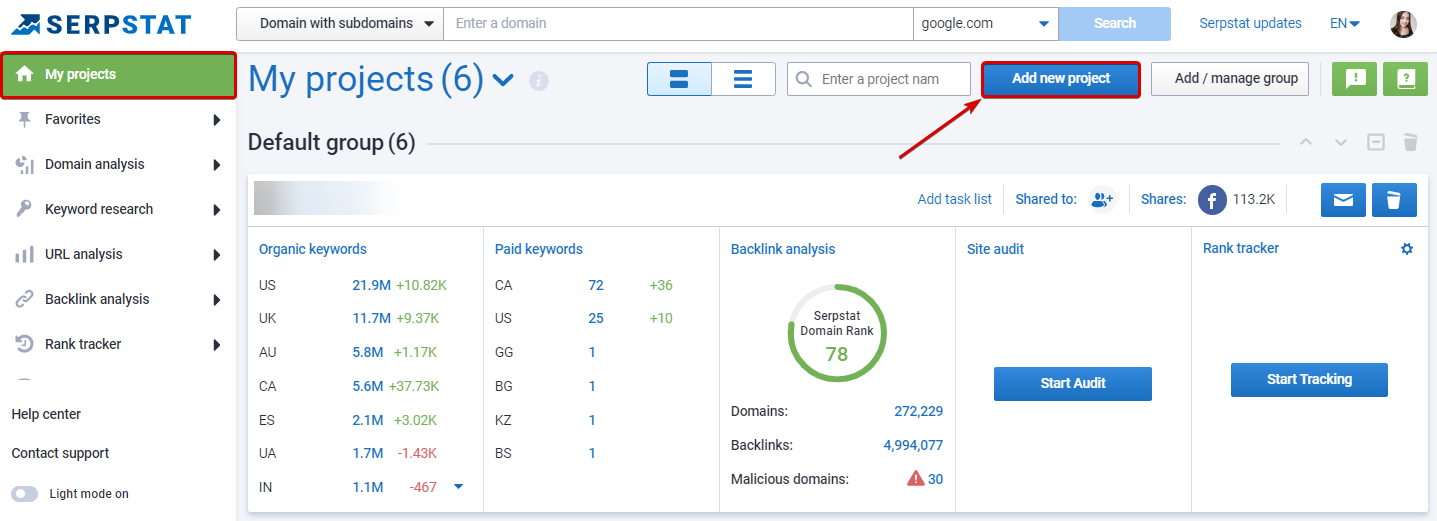Open Keyword research sidebar section
1437x521 pixels.
click(x=118, y=210)
